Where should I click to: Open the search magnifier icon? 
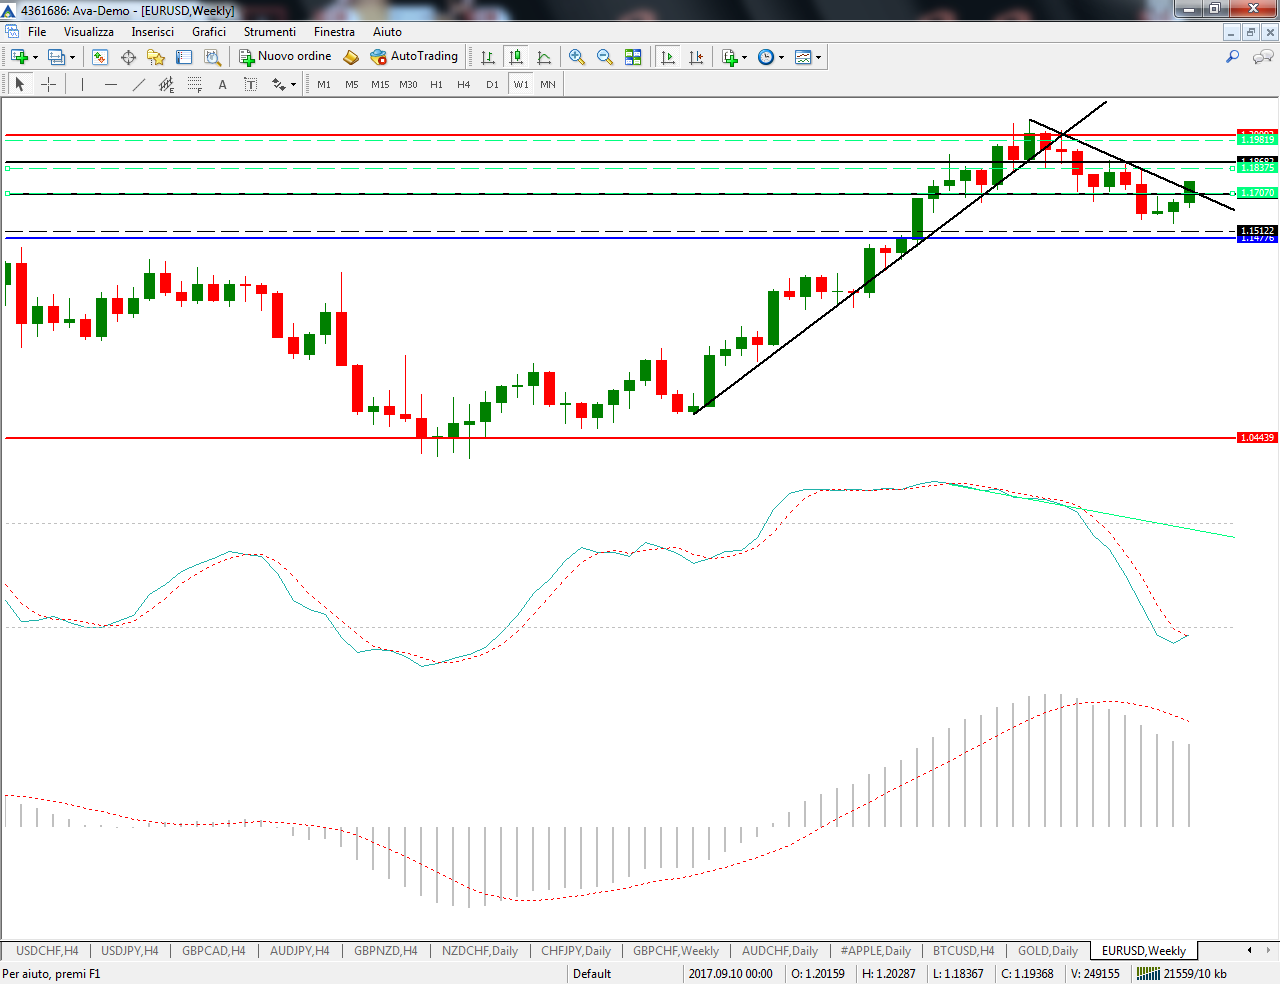[x=1233, y=57]
